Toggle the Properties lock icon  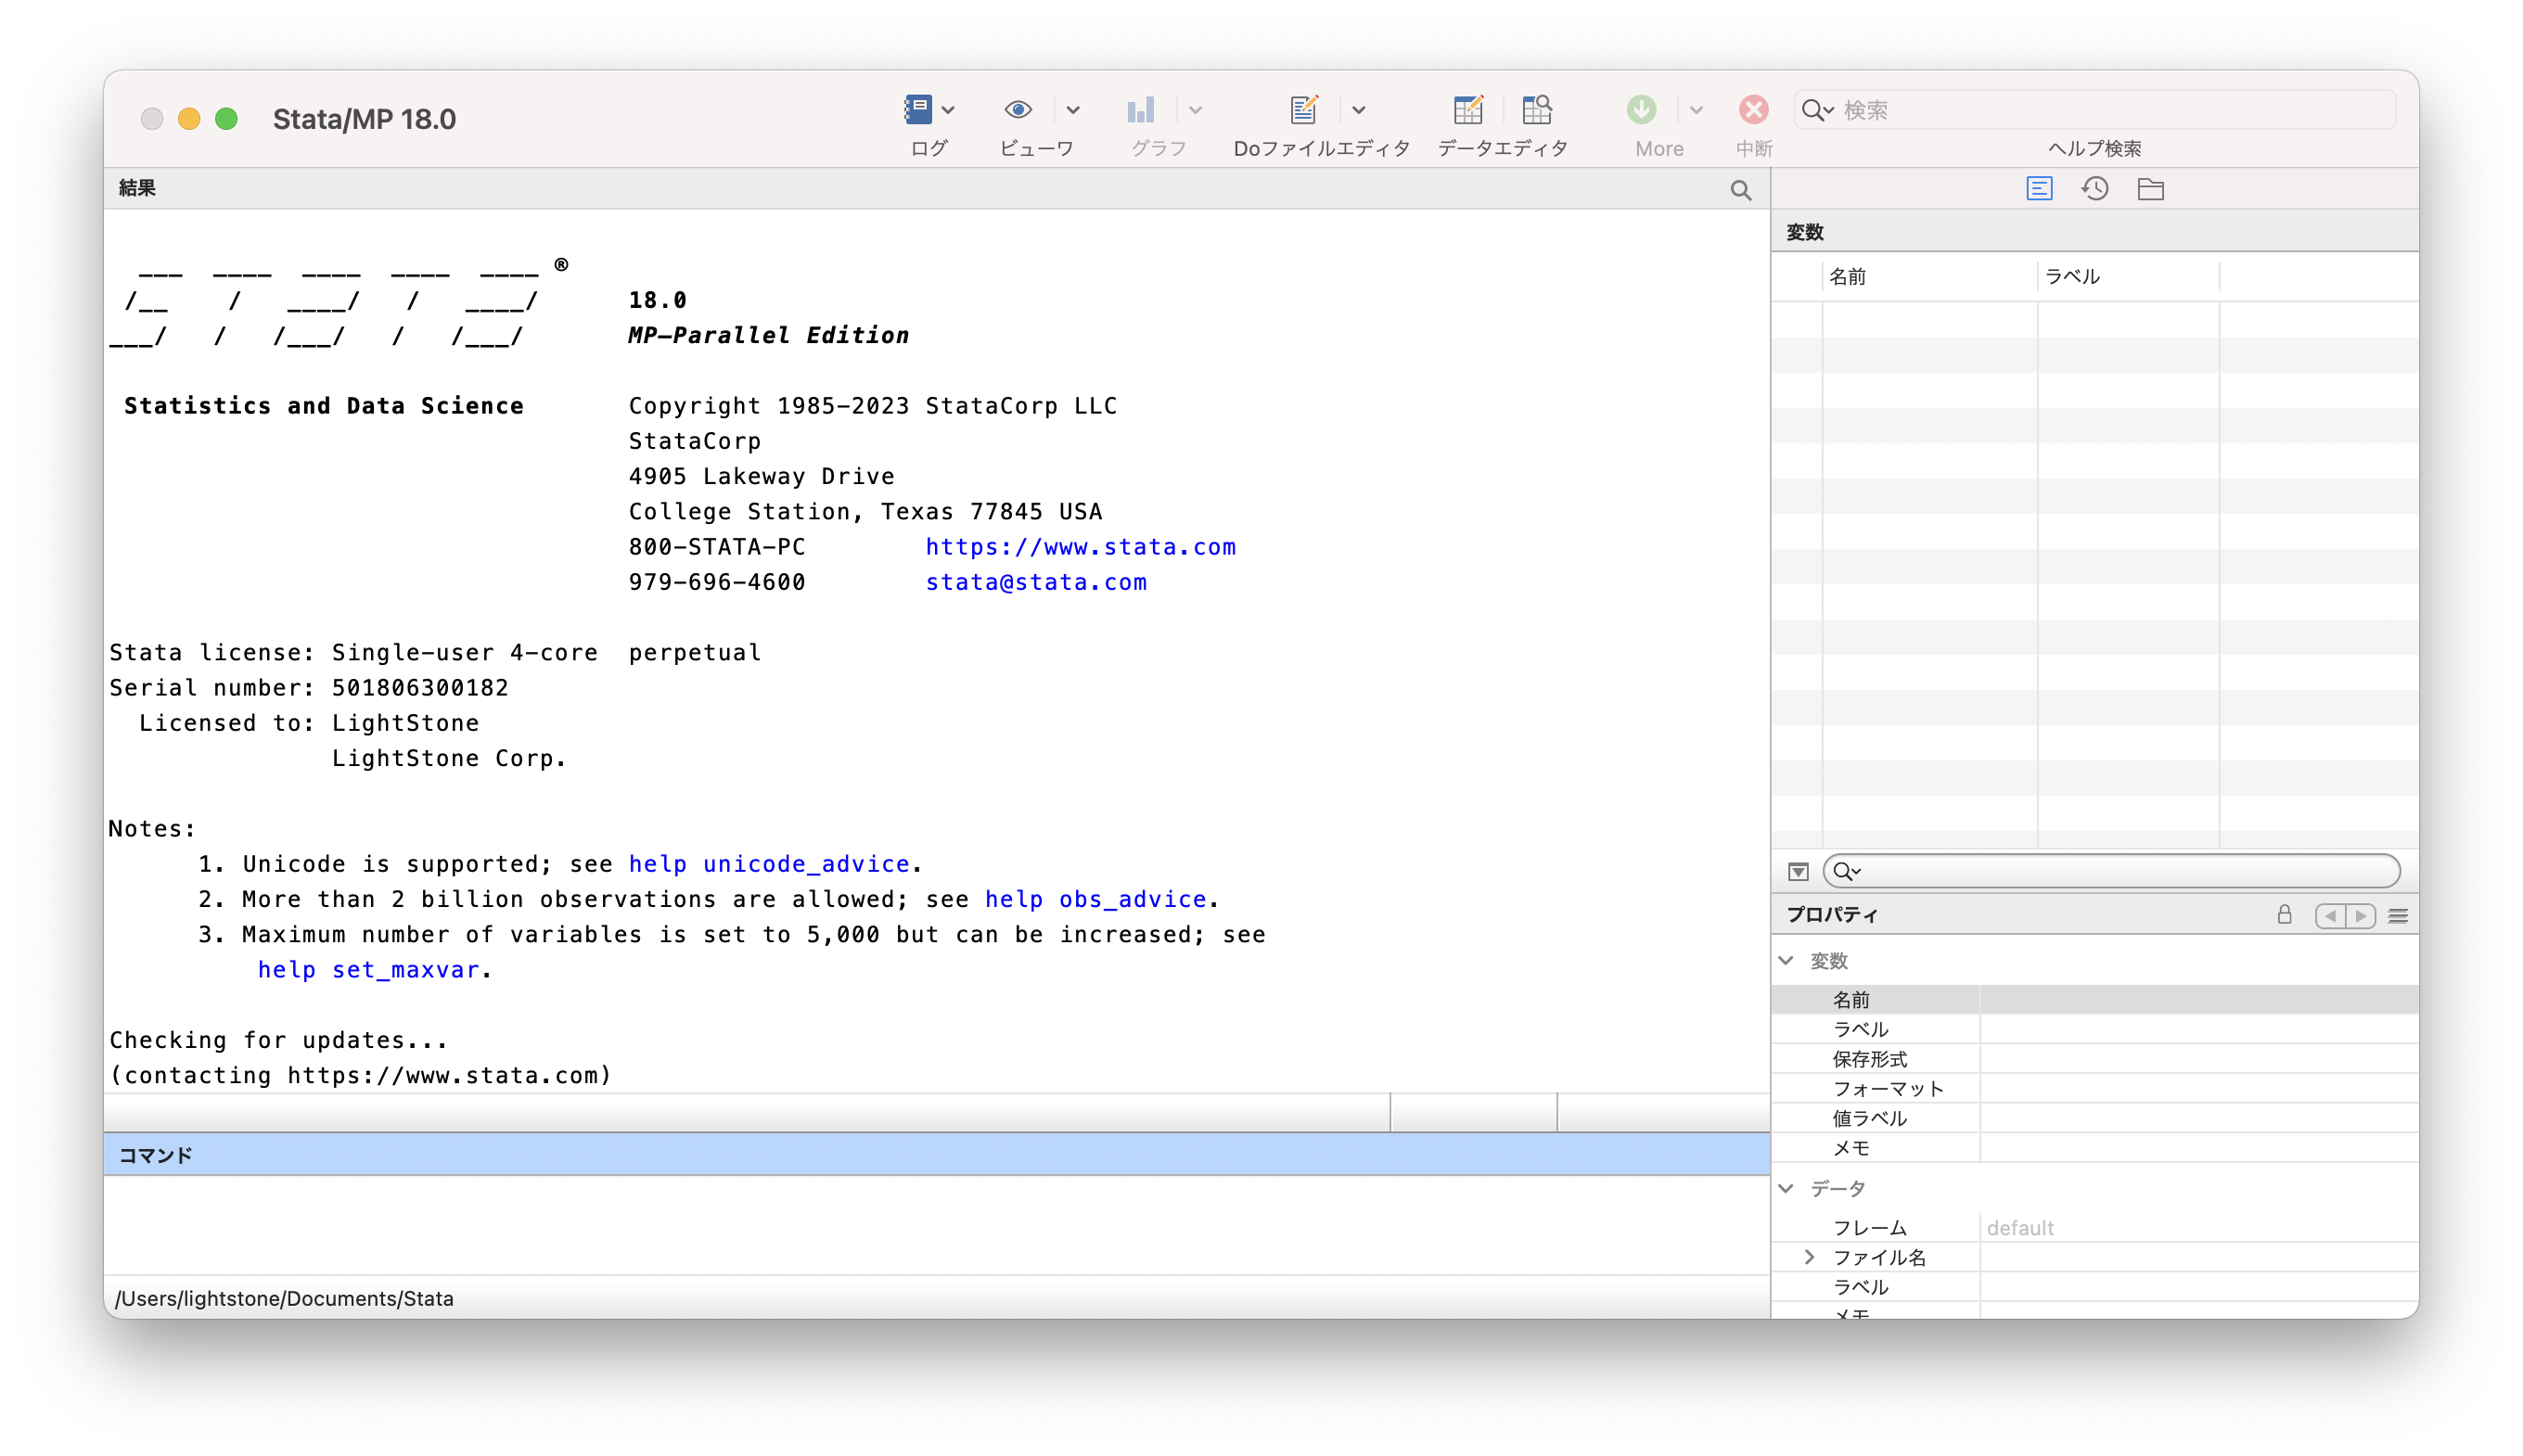point(2284,915)
